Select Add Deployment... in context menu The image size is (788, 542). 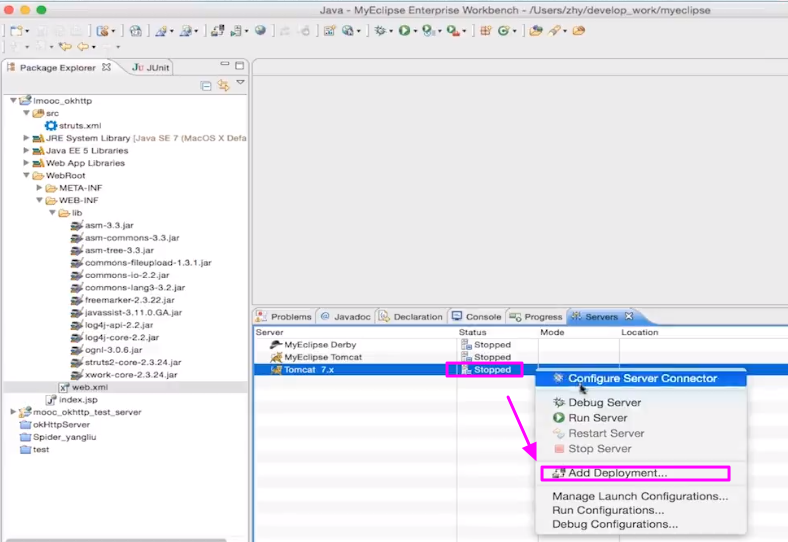[x=617, y=473]
